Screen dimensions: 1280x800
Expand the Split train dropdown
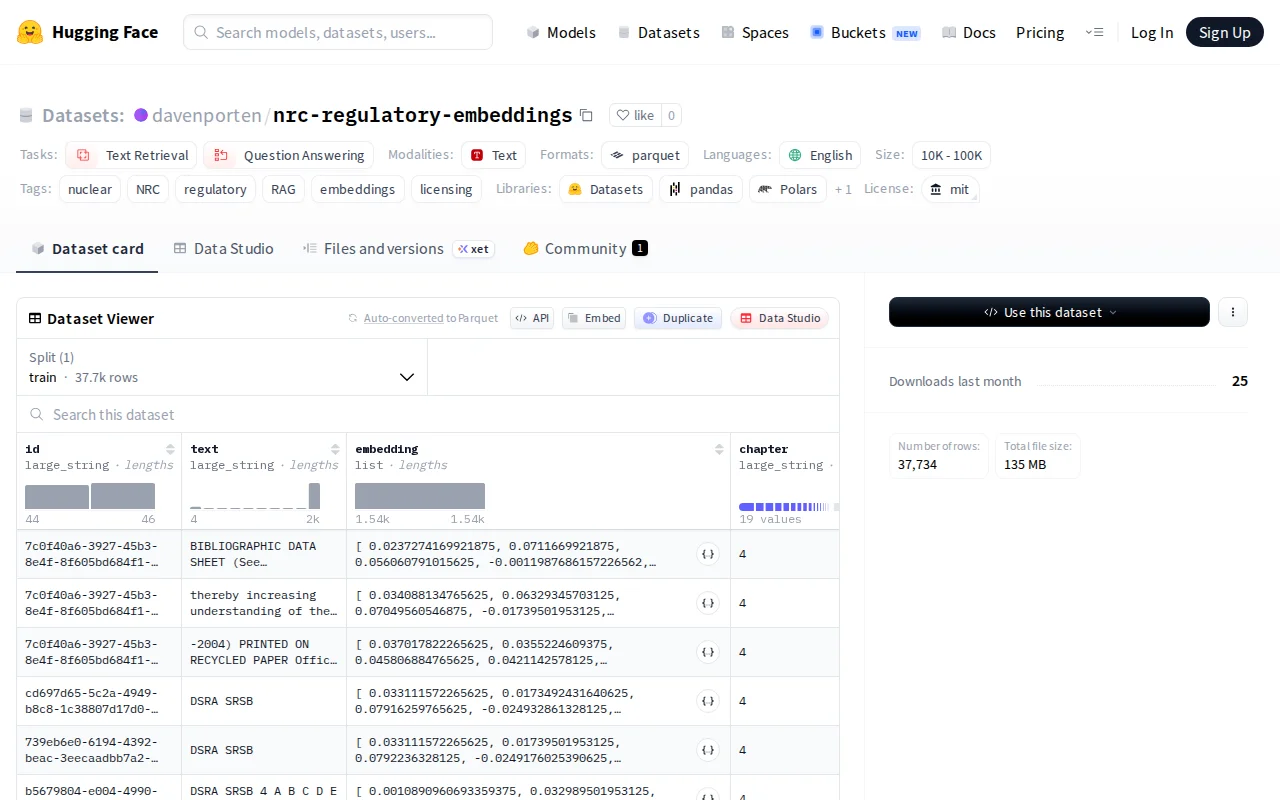[x=222, y=367]
